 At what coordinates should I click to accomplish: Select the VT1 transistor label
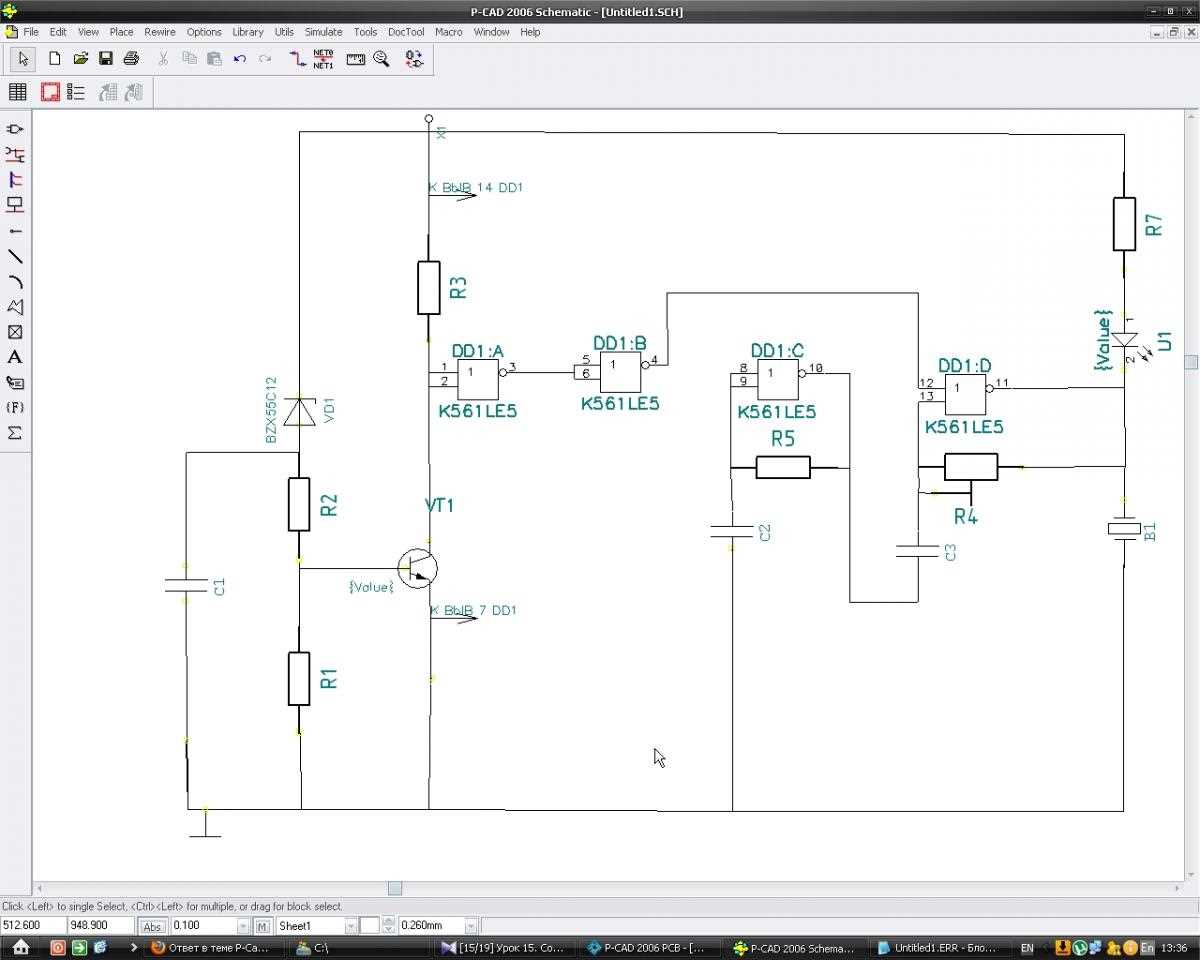pos(440,505)
